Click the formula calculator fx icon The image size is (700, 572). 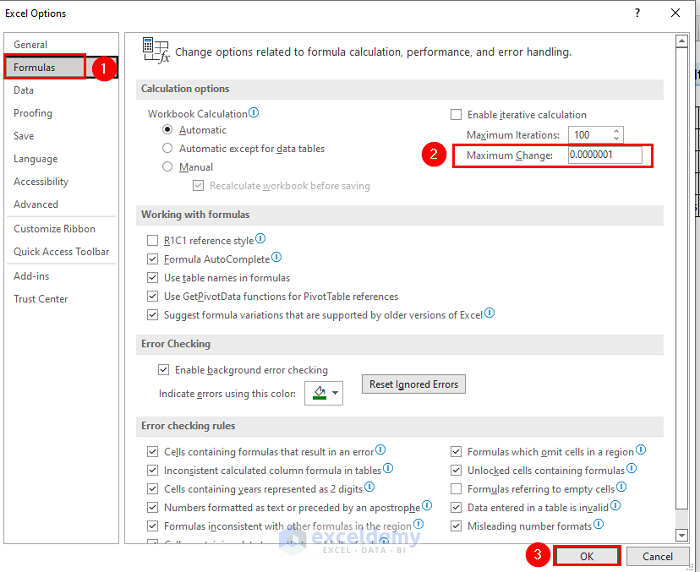pyautogui.click(x=156, y=50)
